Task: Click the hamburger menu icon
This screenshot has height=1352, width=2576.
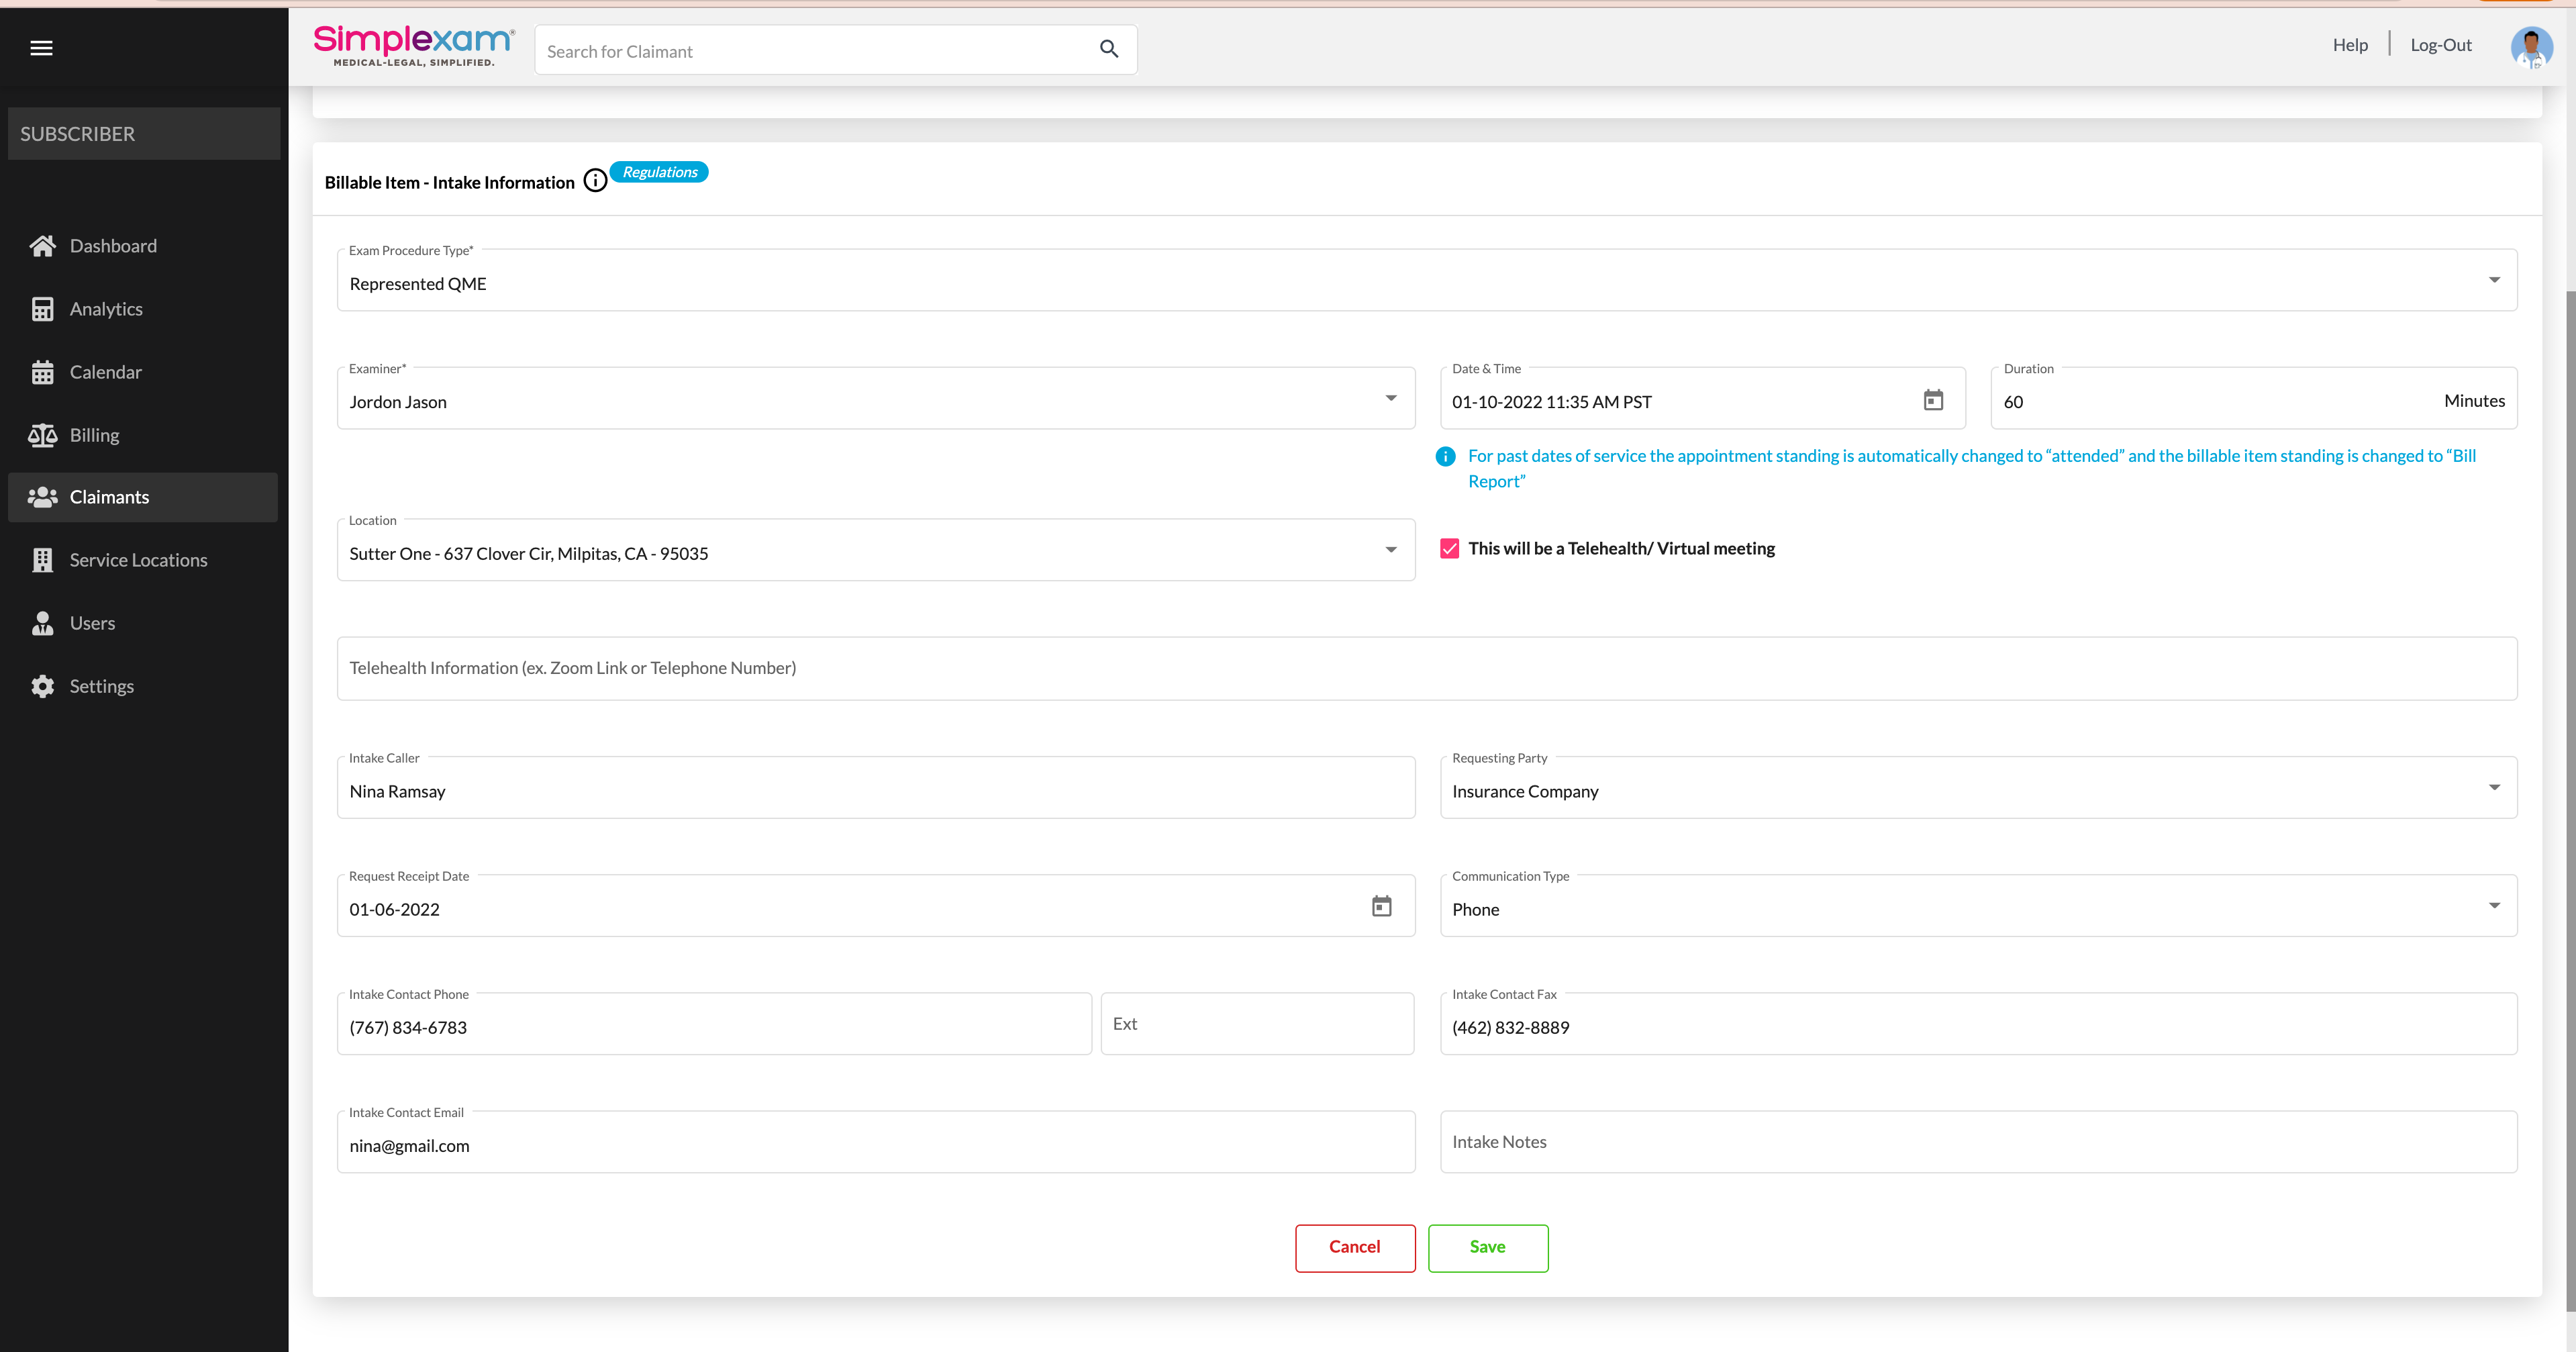Action: point(41,48)
